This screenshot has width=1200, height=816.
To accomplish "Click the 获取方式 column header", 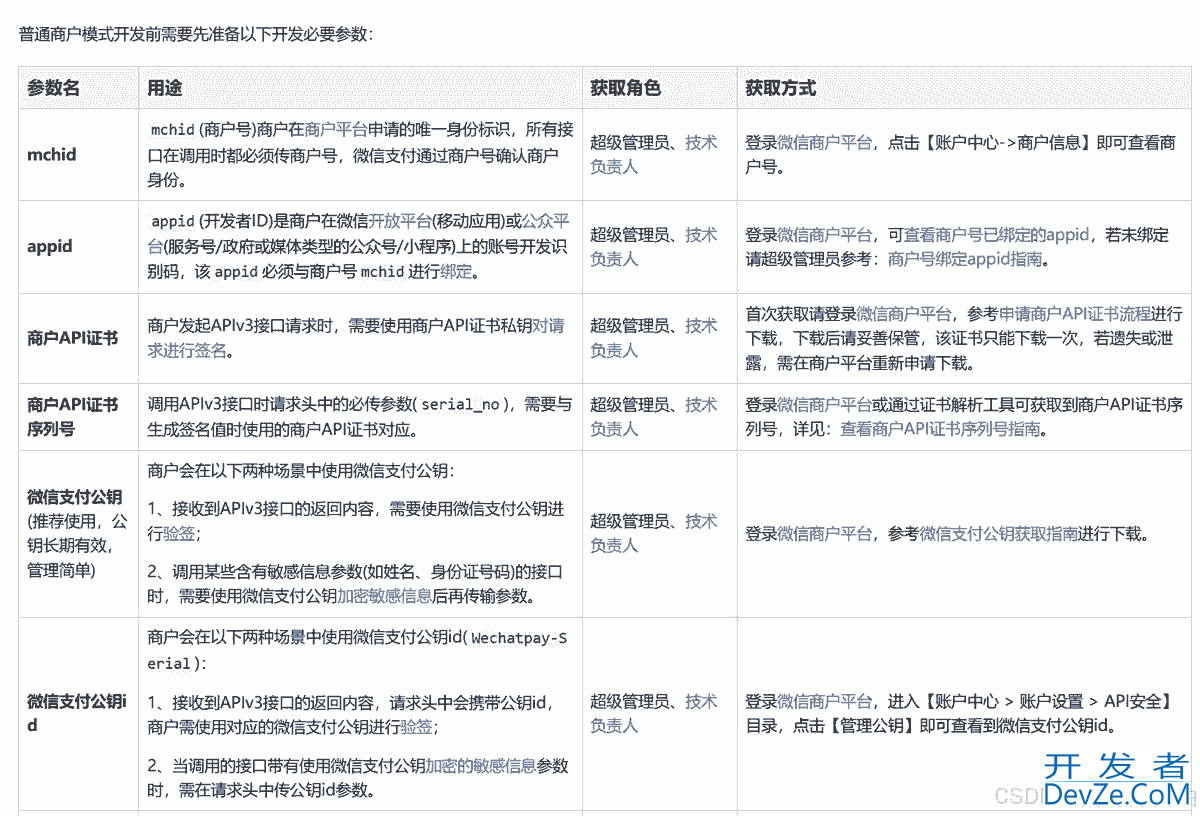I will click(x=780, y=88).
